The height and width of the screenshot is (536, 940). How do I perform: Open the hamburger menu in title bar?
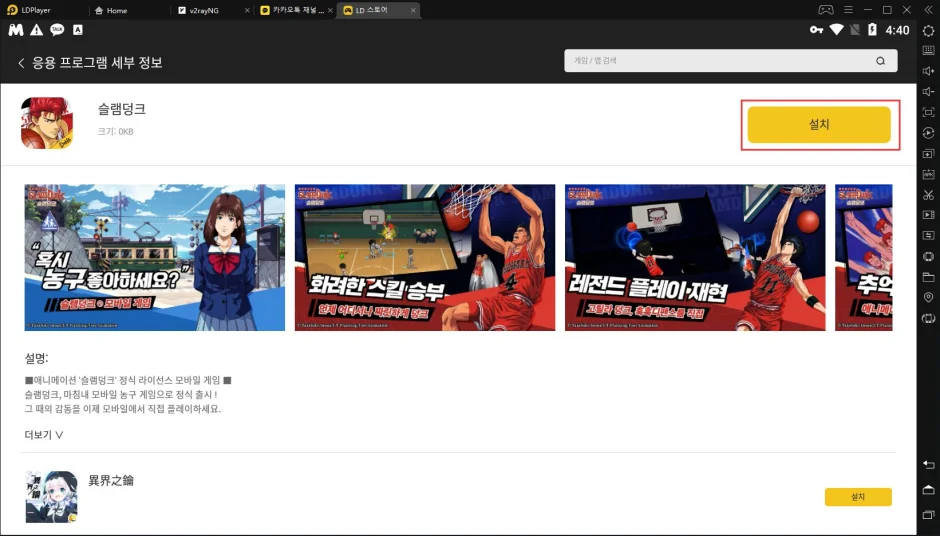848,10
